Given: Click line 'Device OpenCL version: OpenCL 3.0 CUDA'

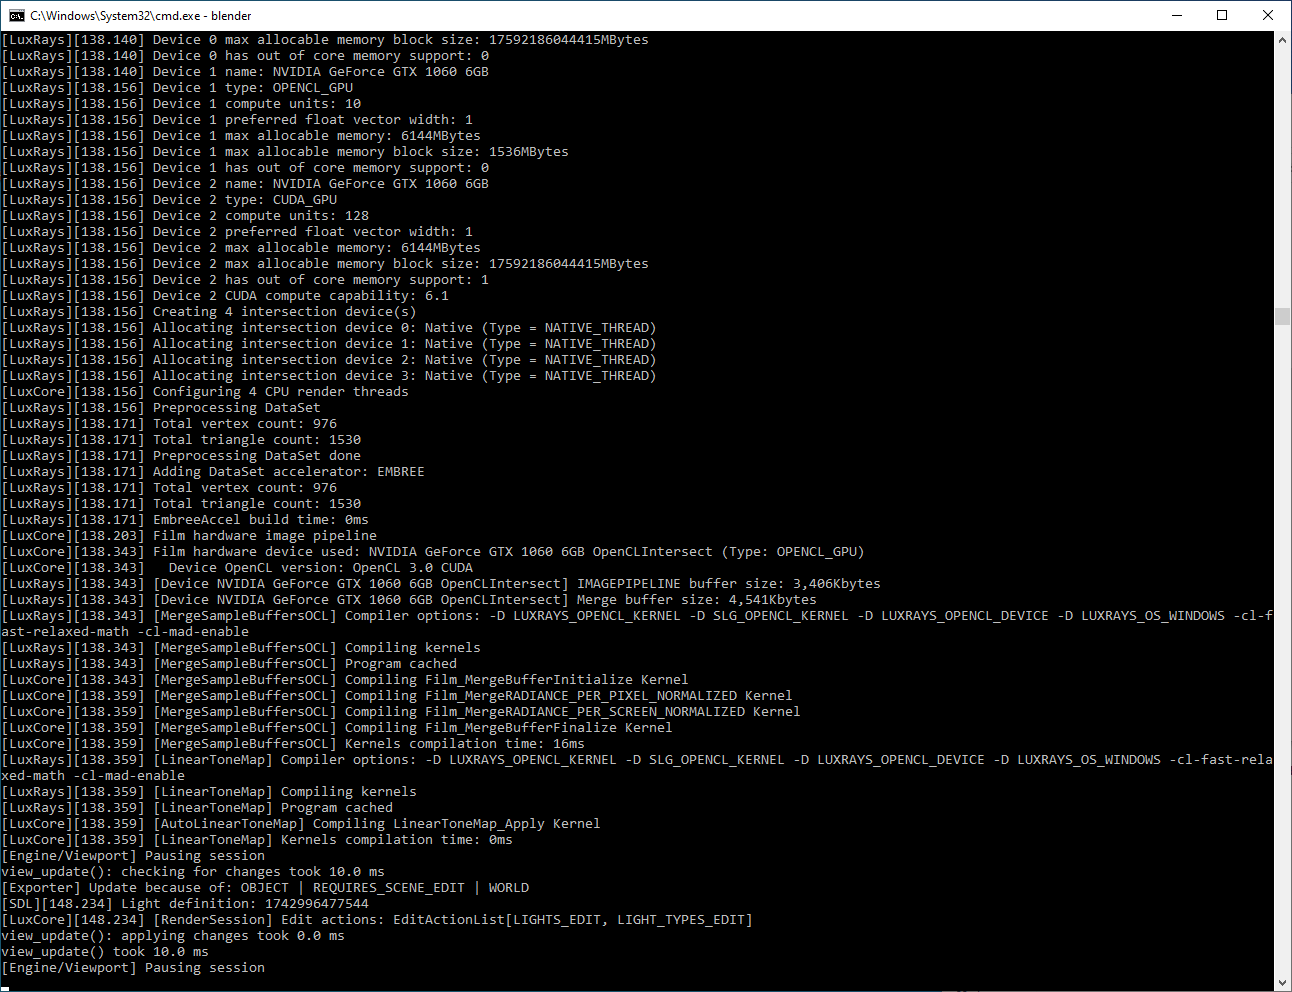Looking at the screenshot, I should tap(237, 568).
